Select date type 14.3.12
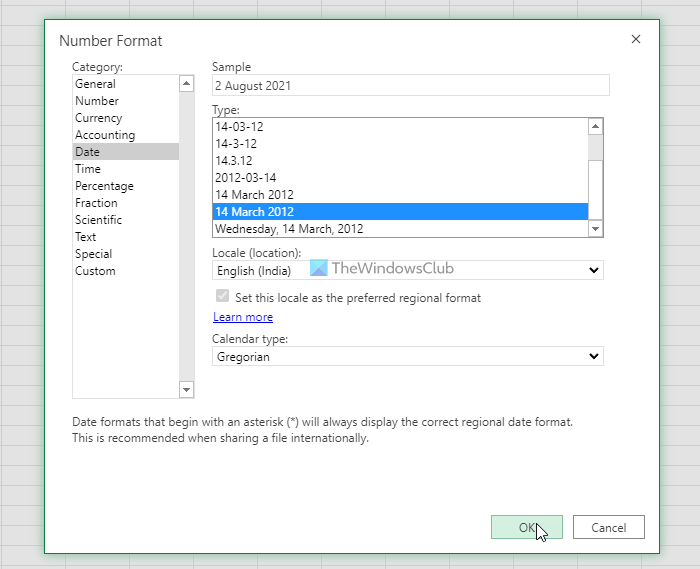Screen dimensions: 700x569 (400, 161)
